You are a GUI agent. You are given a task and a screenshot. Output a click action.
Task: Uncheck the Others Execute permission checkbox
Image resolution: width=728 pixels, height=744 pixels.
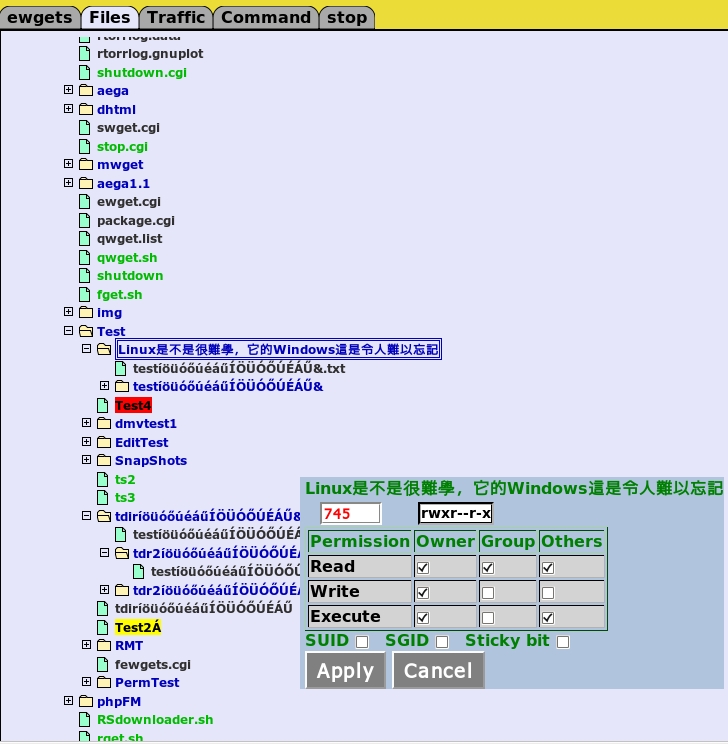click(x=548, y=617)
